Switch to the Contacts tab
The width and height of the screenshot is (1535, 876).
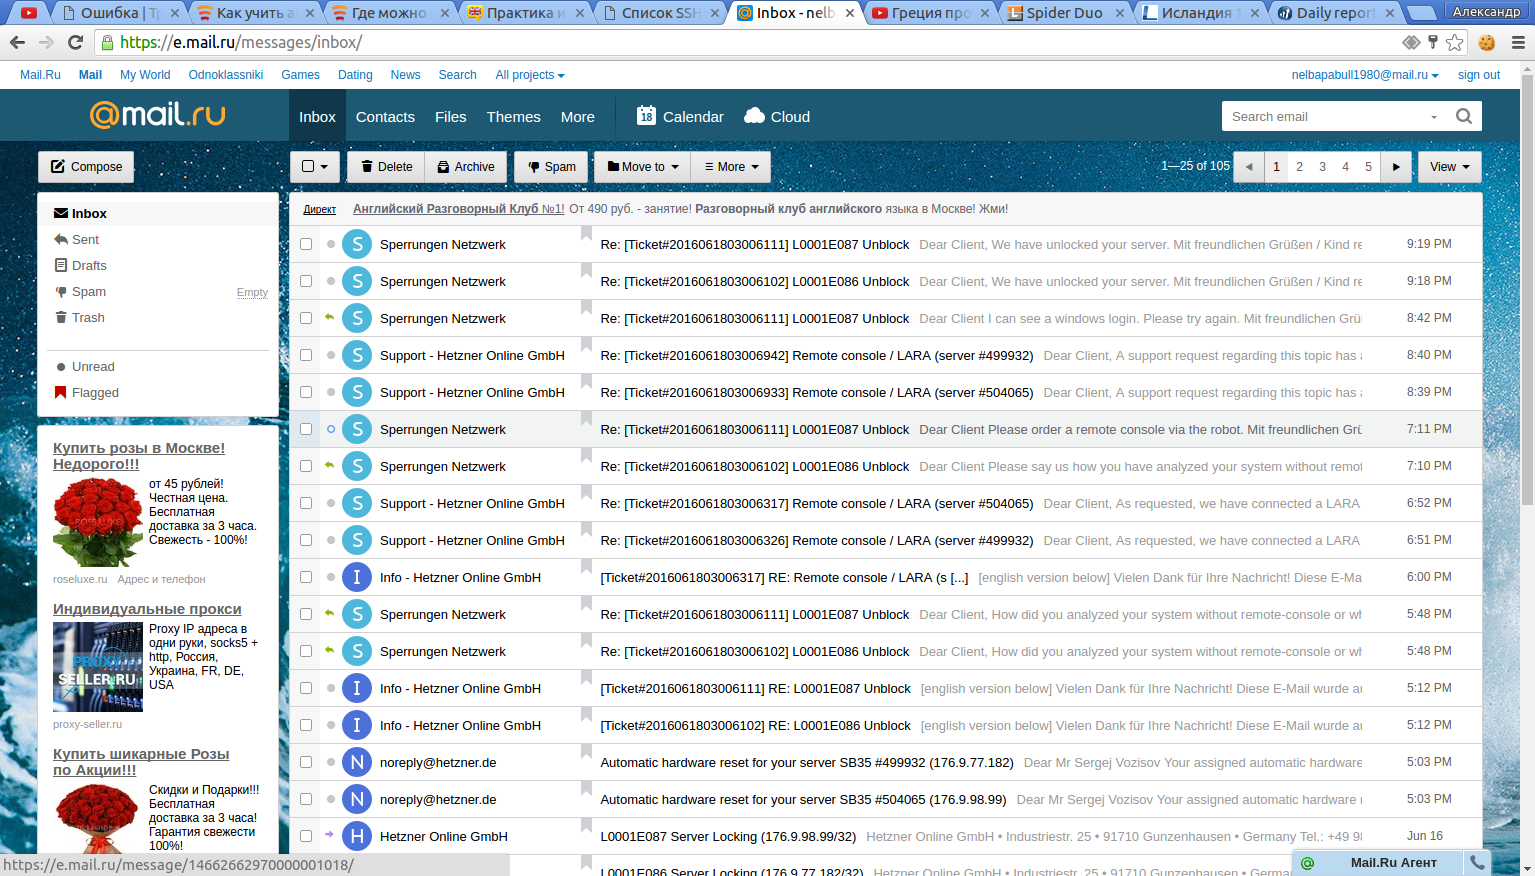pos(385,116)
